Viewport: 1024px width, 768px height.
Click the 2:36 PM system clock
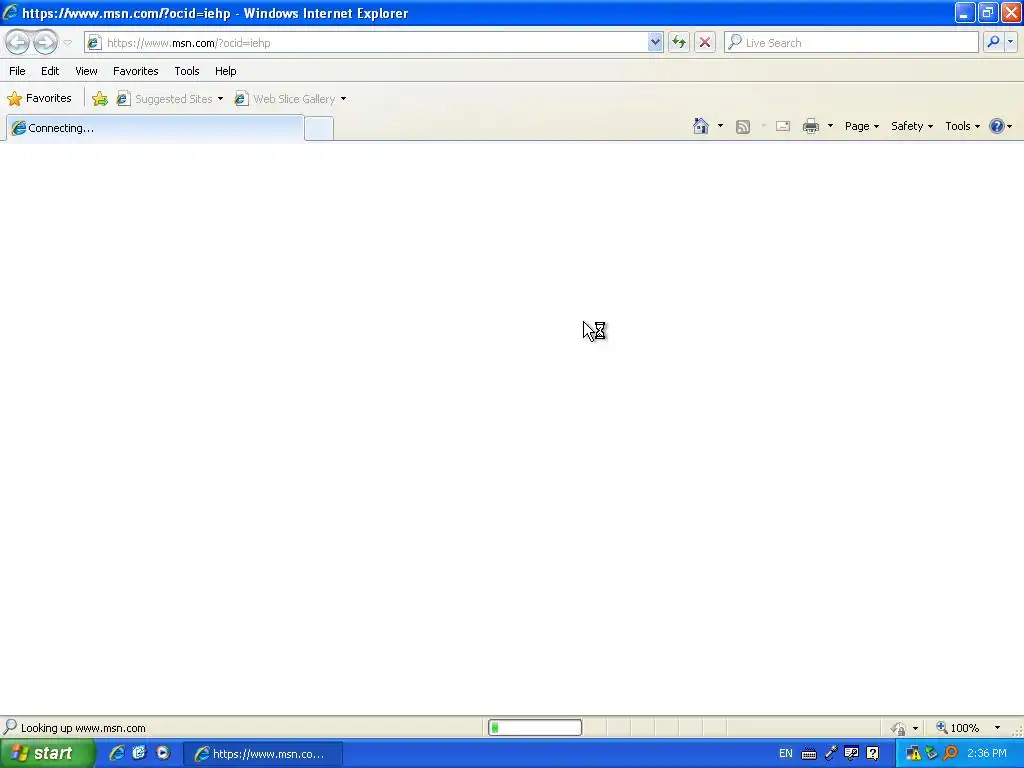click(x=987, y=754)
